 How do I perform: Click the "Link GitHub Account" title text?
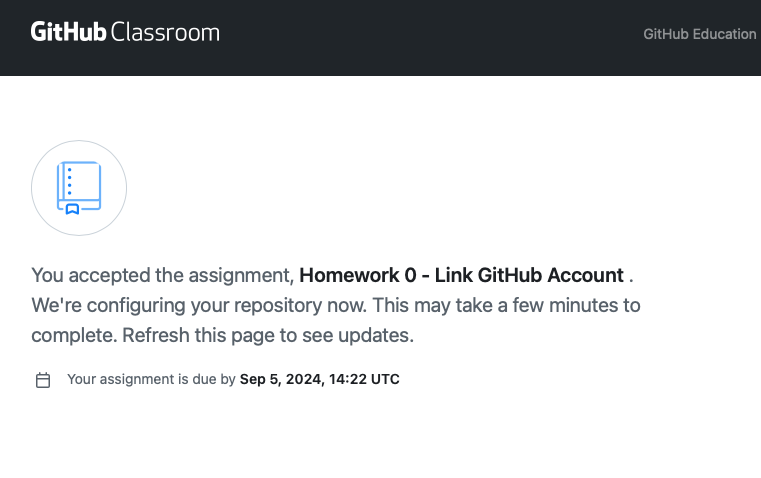point(529,275)
